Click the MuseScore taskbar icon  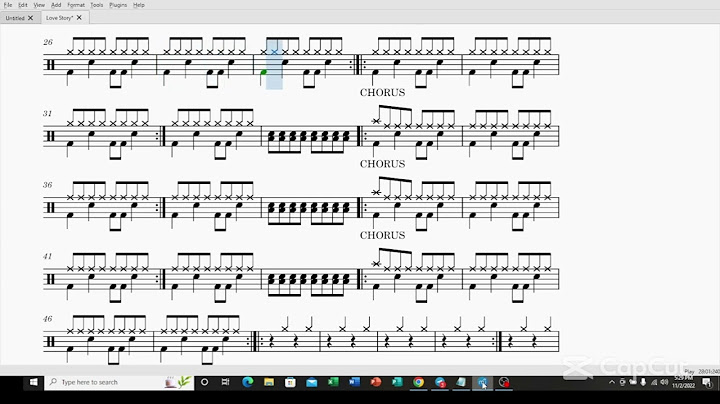click(x=483, y=382)
